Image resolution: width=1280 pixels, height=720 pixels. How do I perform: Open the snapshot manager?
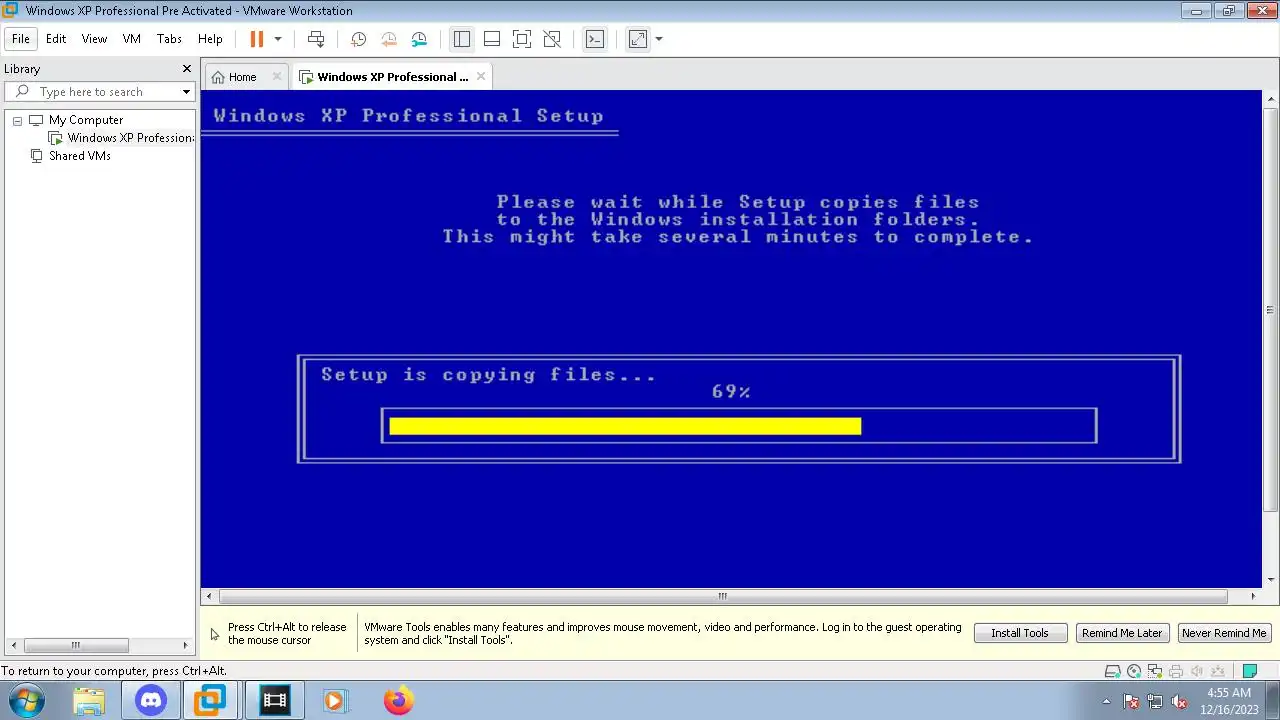click(x=419, y=39)
